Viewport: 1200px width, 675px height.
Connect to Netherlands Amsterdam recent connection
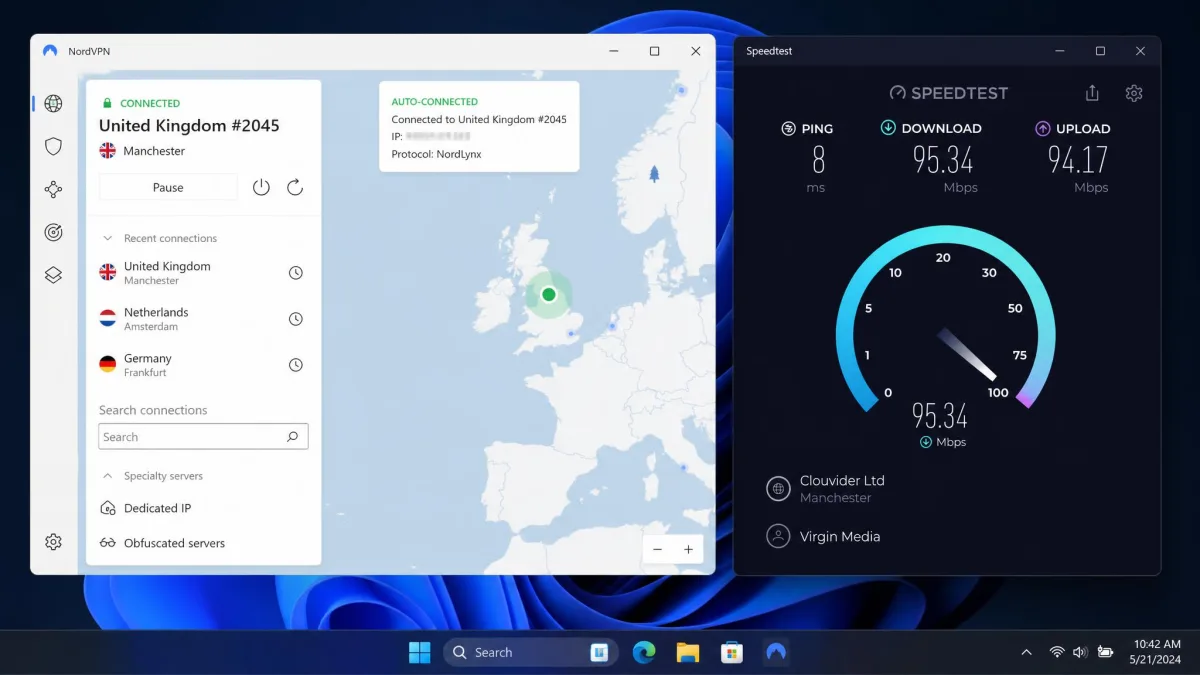[204, 319]
